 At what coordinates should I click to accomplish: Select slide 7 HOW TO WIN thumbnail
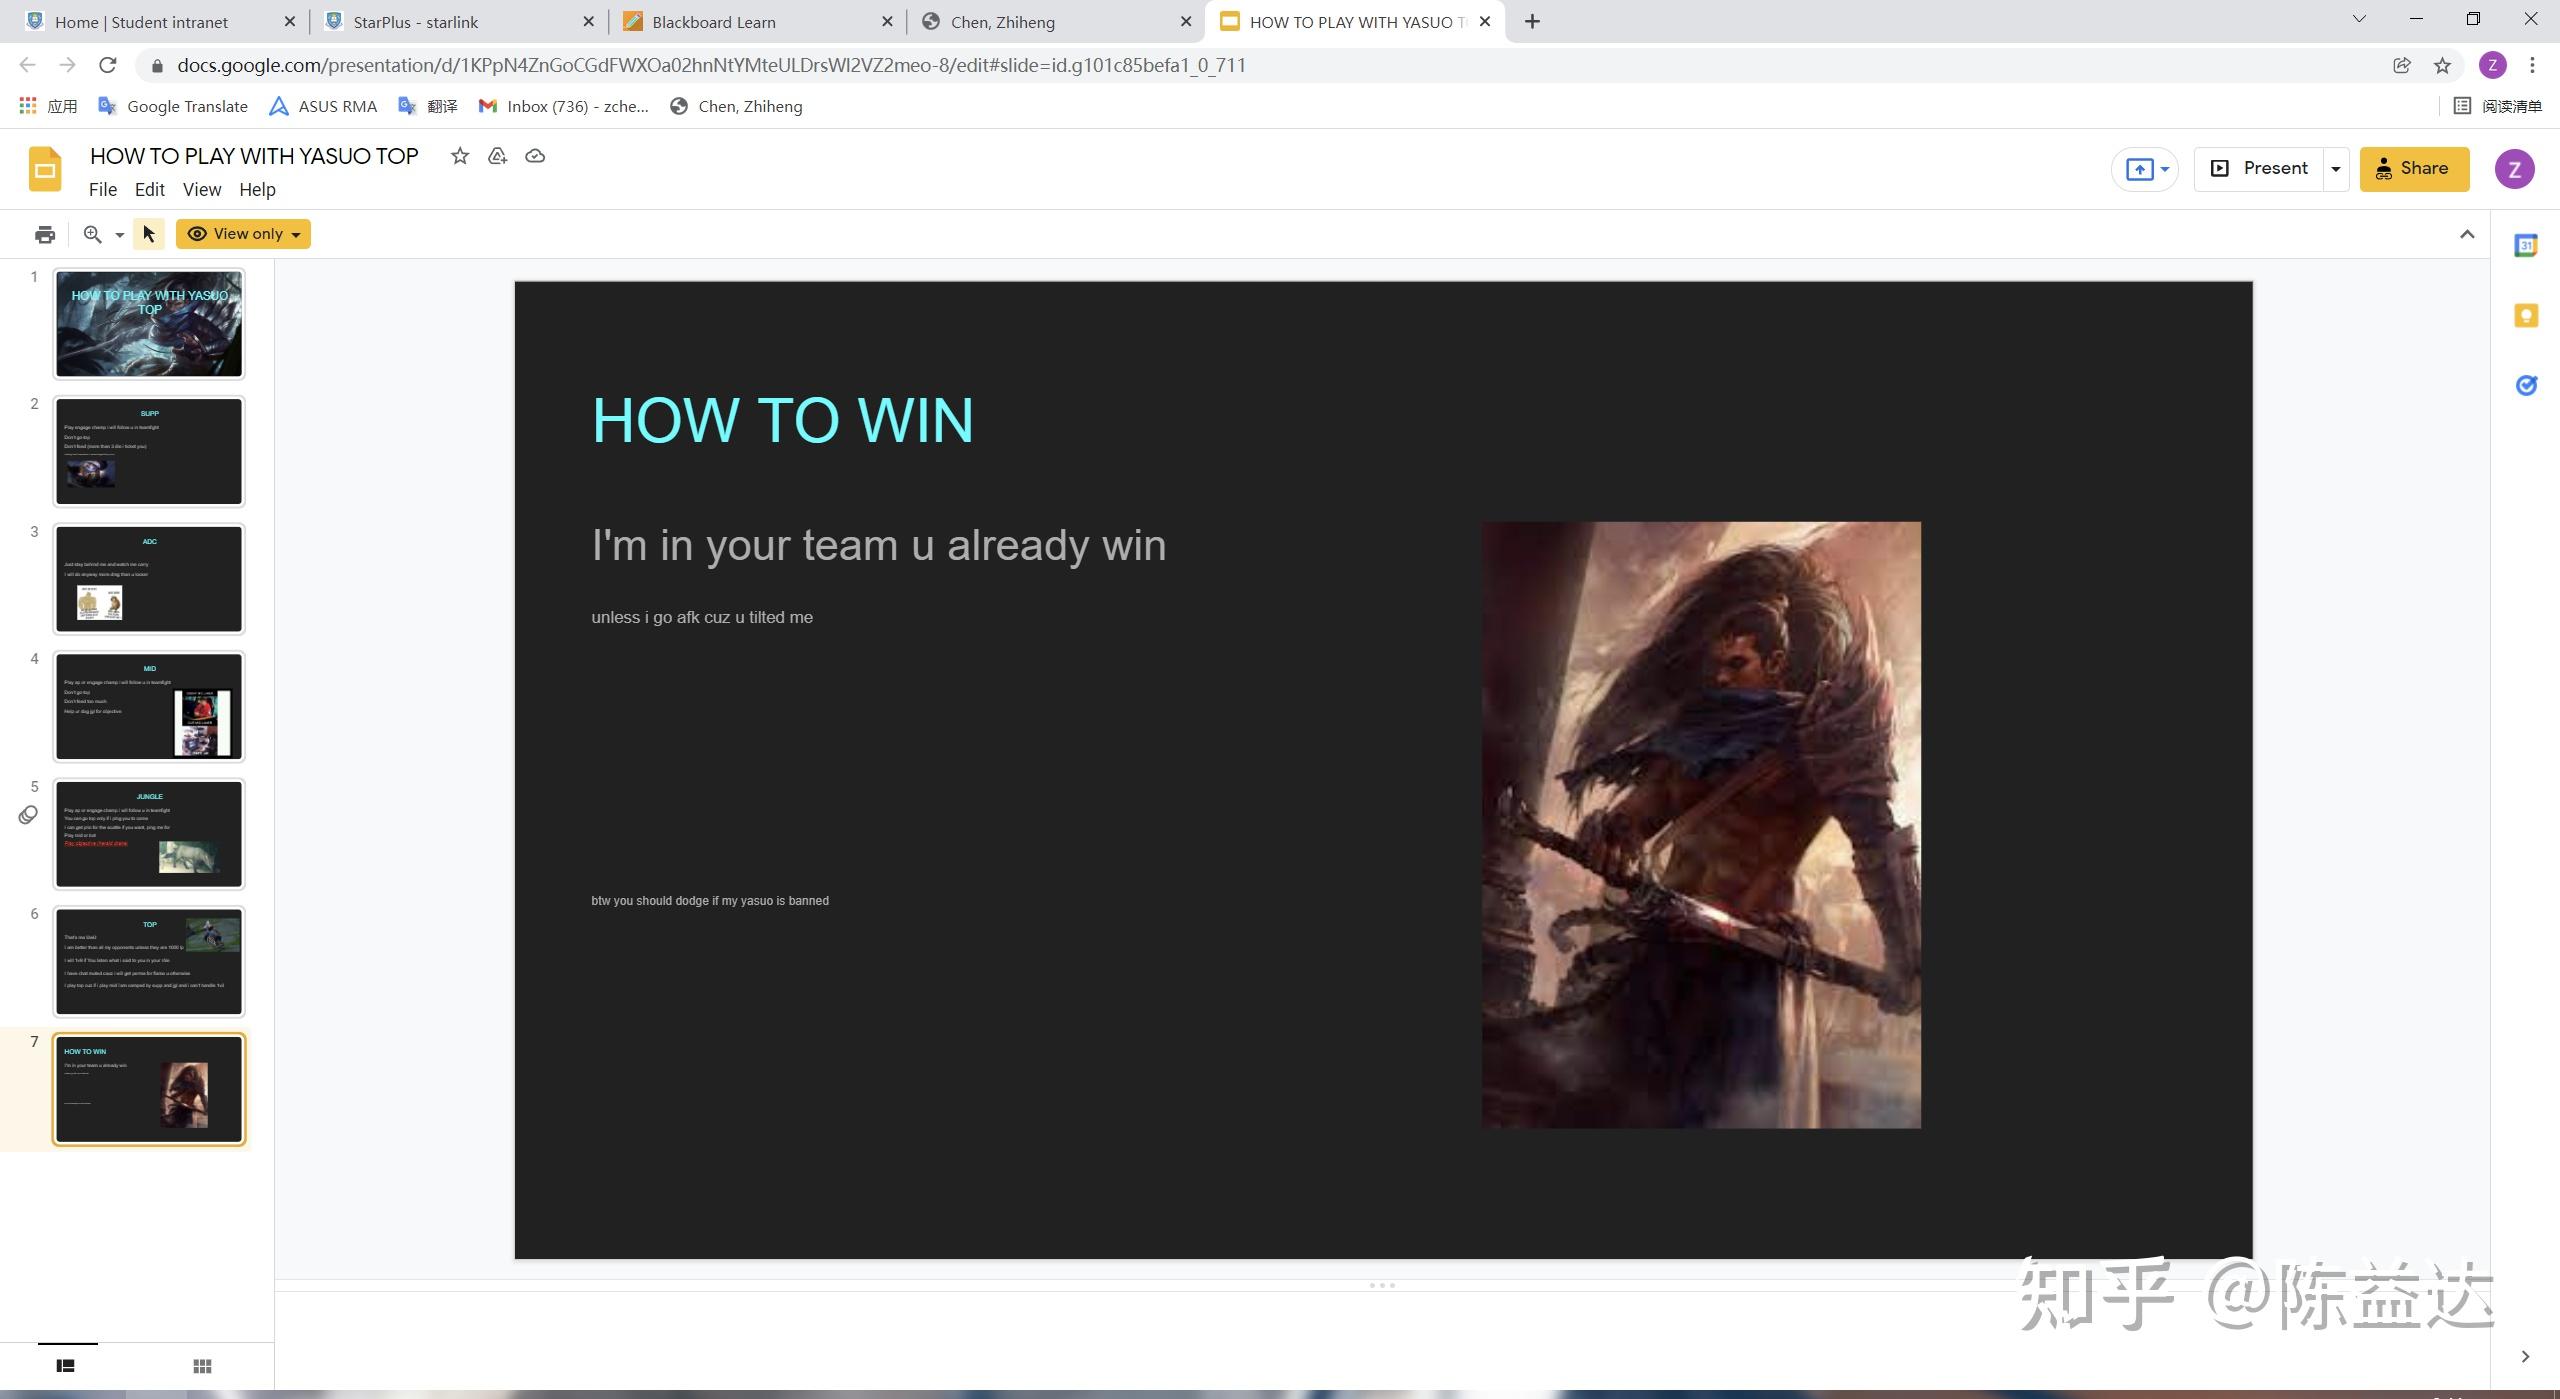click(x=149, y=1089)
